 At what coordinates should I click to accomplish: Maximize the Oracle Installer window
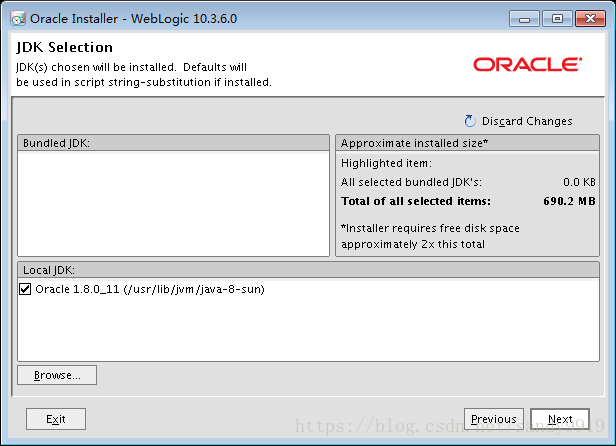coord(557,18)
